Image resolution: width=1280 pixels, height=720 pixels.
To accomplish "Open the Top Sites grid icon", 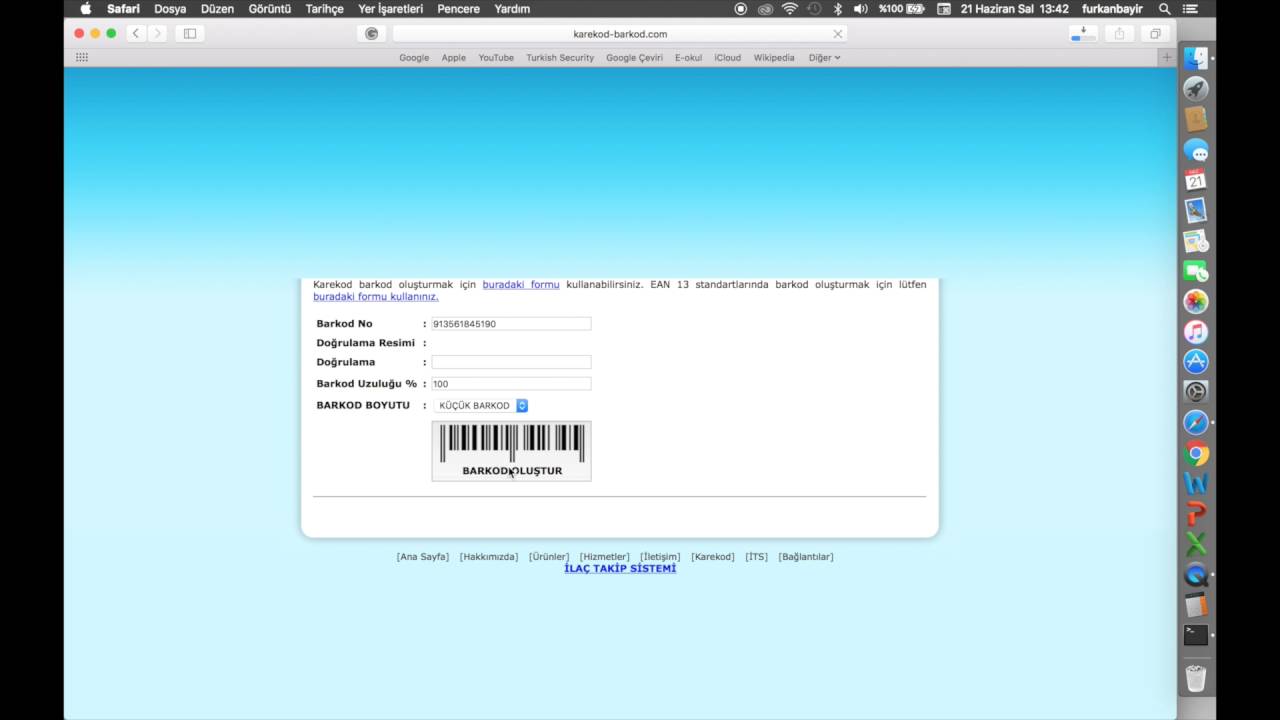I will tap(82, 57).
